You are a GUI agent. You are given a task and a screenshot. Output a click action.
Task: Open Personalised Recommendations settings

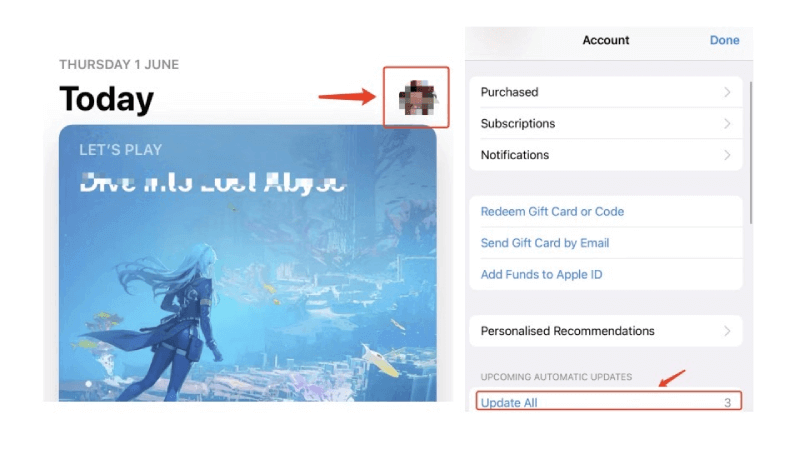point(606,331)
